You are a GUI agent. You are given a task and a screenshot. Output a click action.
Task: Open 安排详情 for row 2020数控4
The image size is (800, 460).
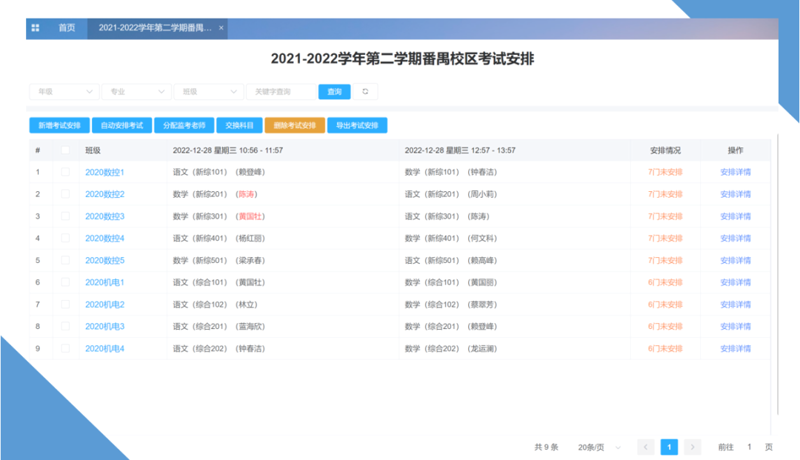click(x=735, y=238)
